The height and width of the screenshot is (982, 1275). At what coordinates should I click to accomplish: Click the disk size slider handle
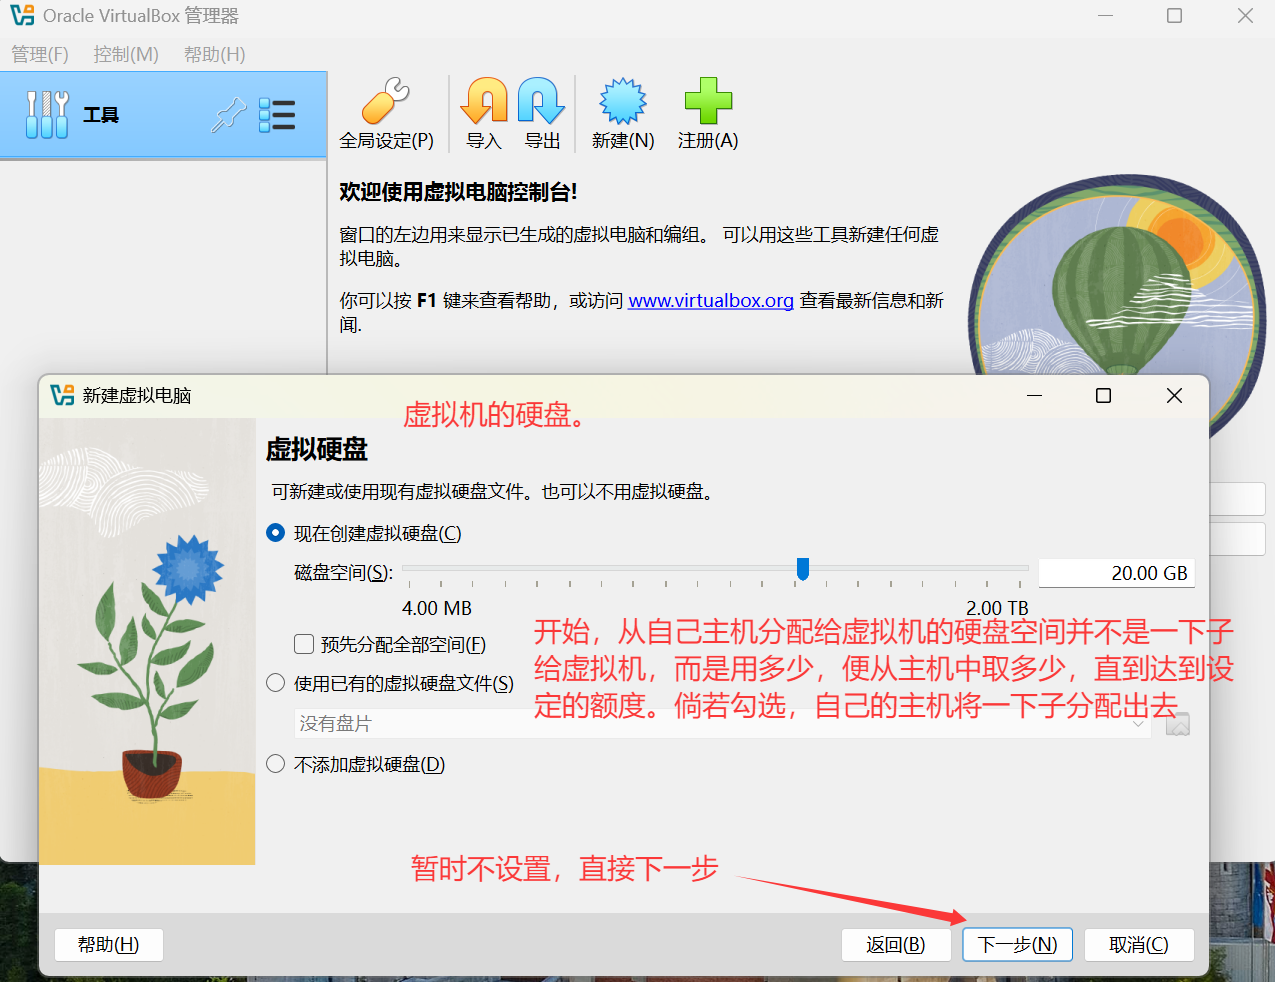pos(802,569)
